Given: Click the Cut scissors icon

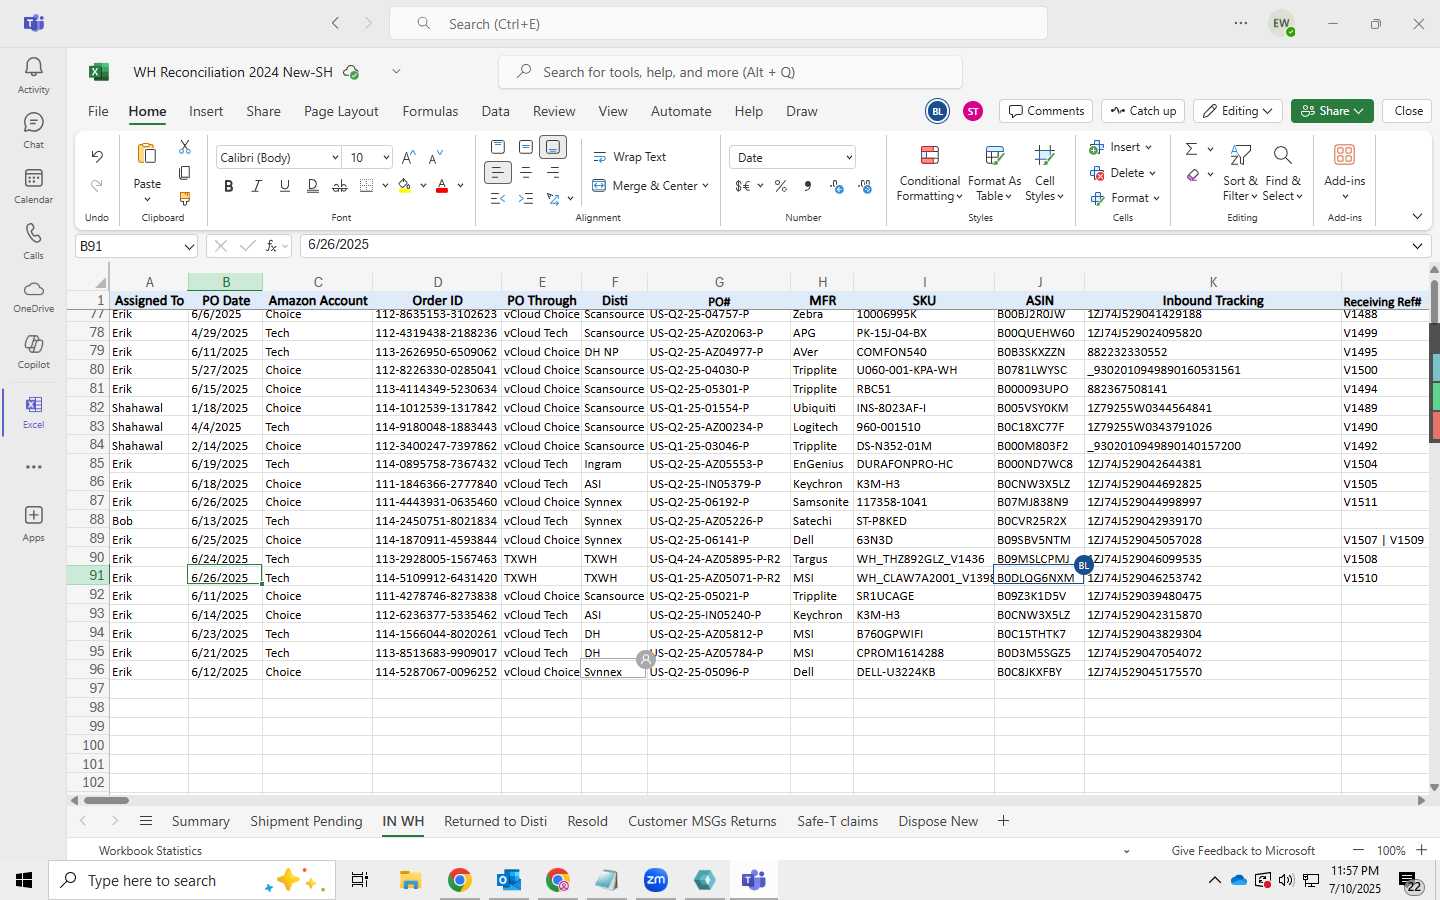Looking at the screenshot, I should click(185, 147).
